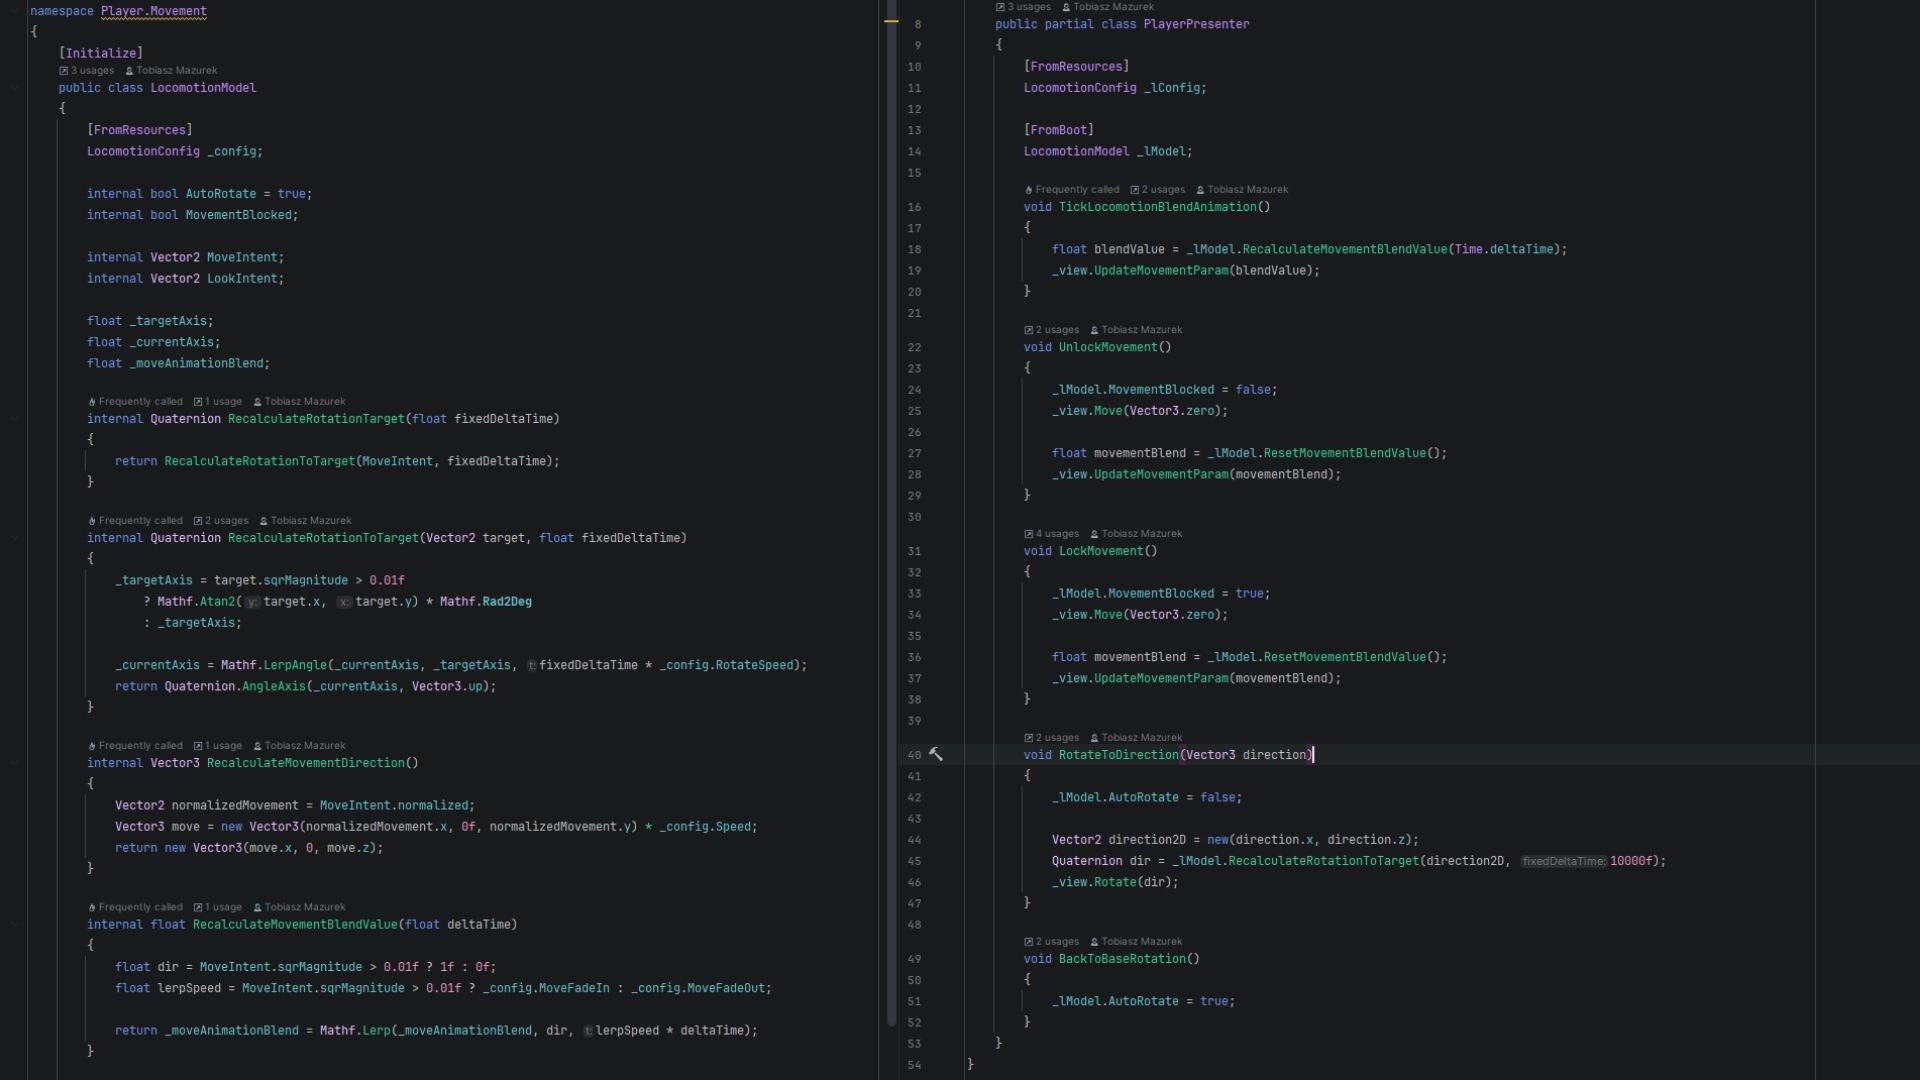Open "3 usages" hint above PlayerPresenter class
This screenshot has height=1080, width=1920.
[x=1024, y=7]
